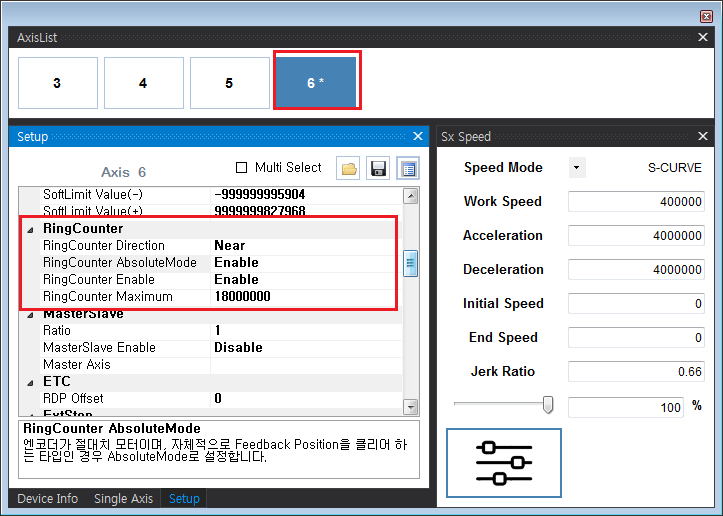Switch to the Single Axis tab
Viewport: 723px width, 516px height.
click(124, 498)
